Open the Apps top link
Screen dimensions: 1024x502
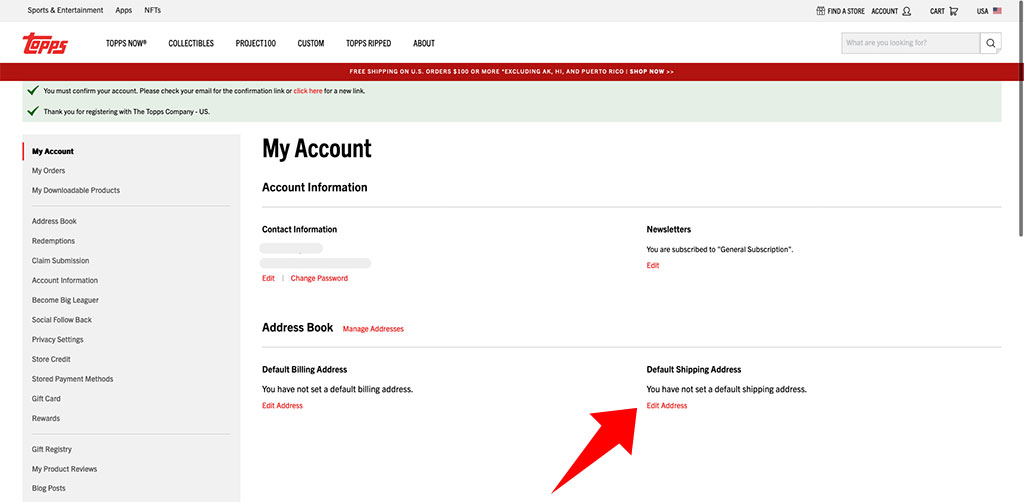123,10
